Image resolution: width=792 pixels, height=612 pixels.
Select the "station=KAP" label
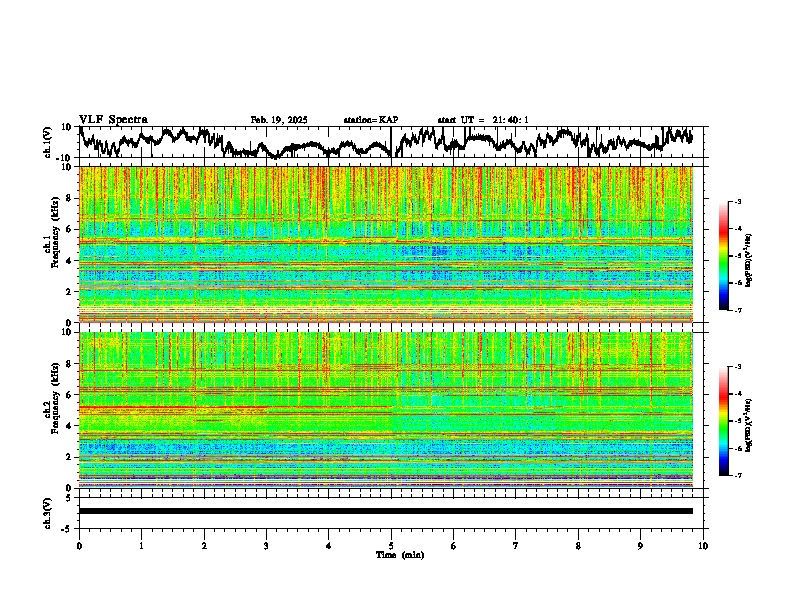[371, 120]
